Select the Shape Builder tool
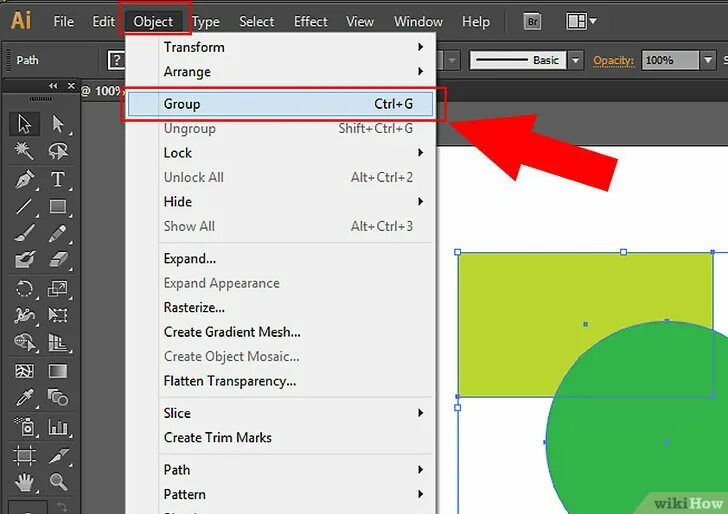Screen dimensions: 728x514 pos(24,343)
